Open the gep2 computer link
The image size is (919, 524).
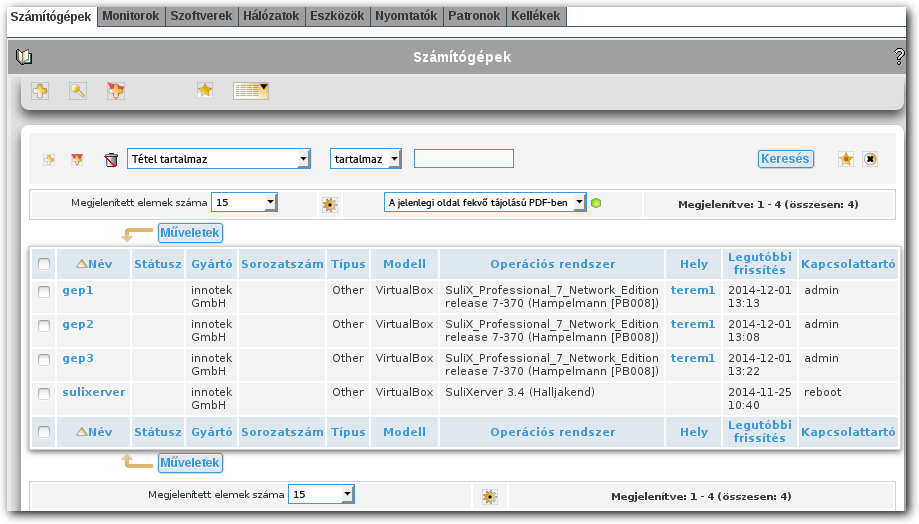78,324
